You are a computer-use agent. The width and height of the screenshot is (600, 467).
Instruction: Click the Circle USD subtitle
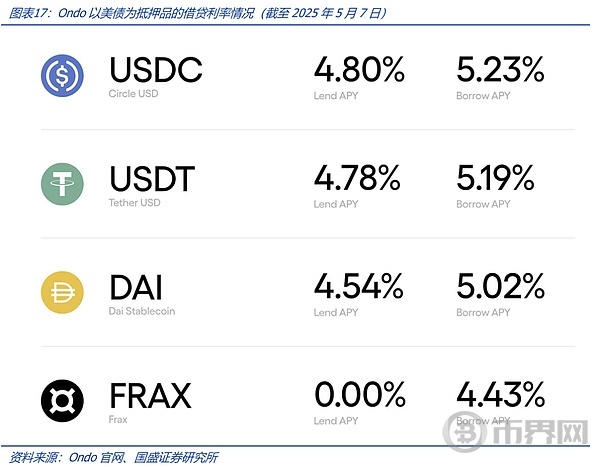[133, 94]
